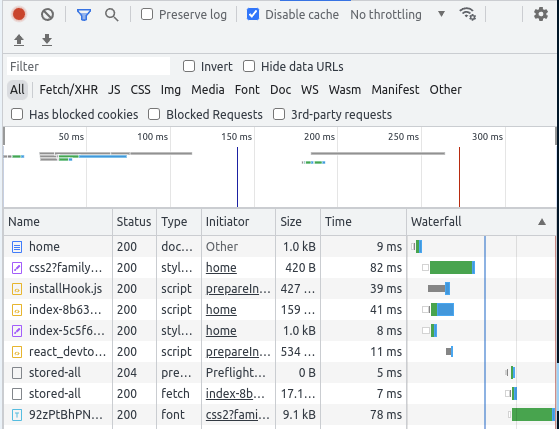Sort by the Waterfall column arrow

click(x=542, y=222)
